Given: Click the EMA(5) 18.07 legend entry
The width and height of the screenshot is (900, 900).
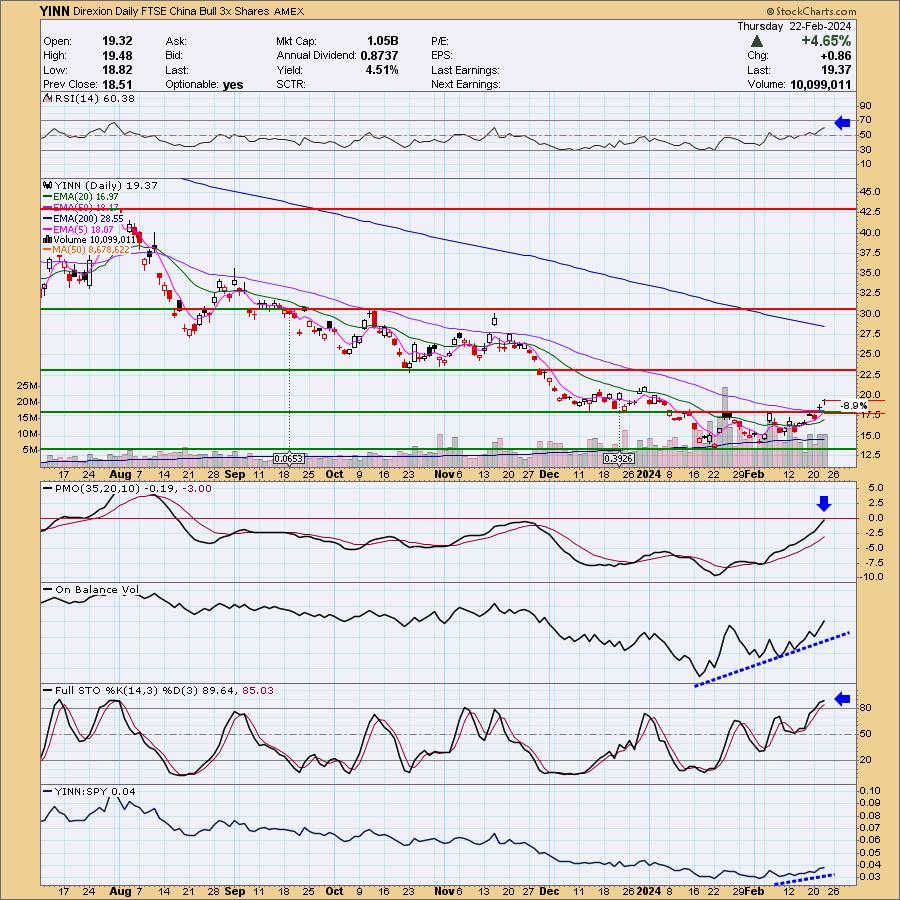Looking at the screenshot, I should 83,230.
